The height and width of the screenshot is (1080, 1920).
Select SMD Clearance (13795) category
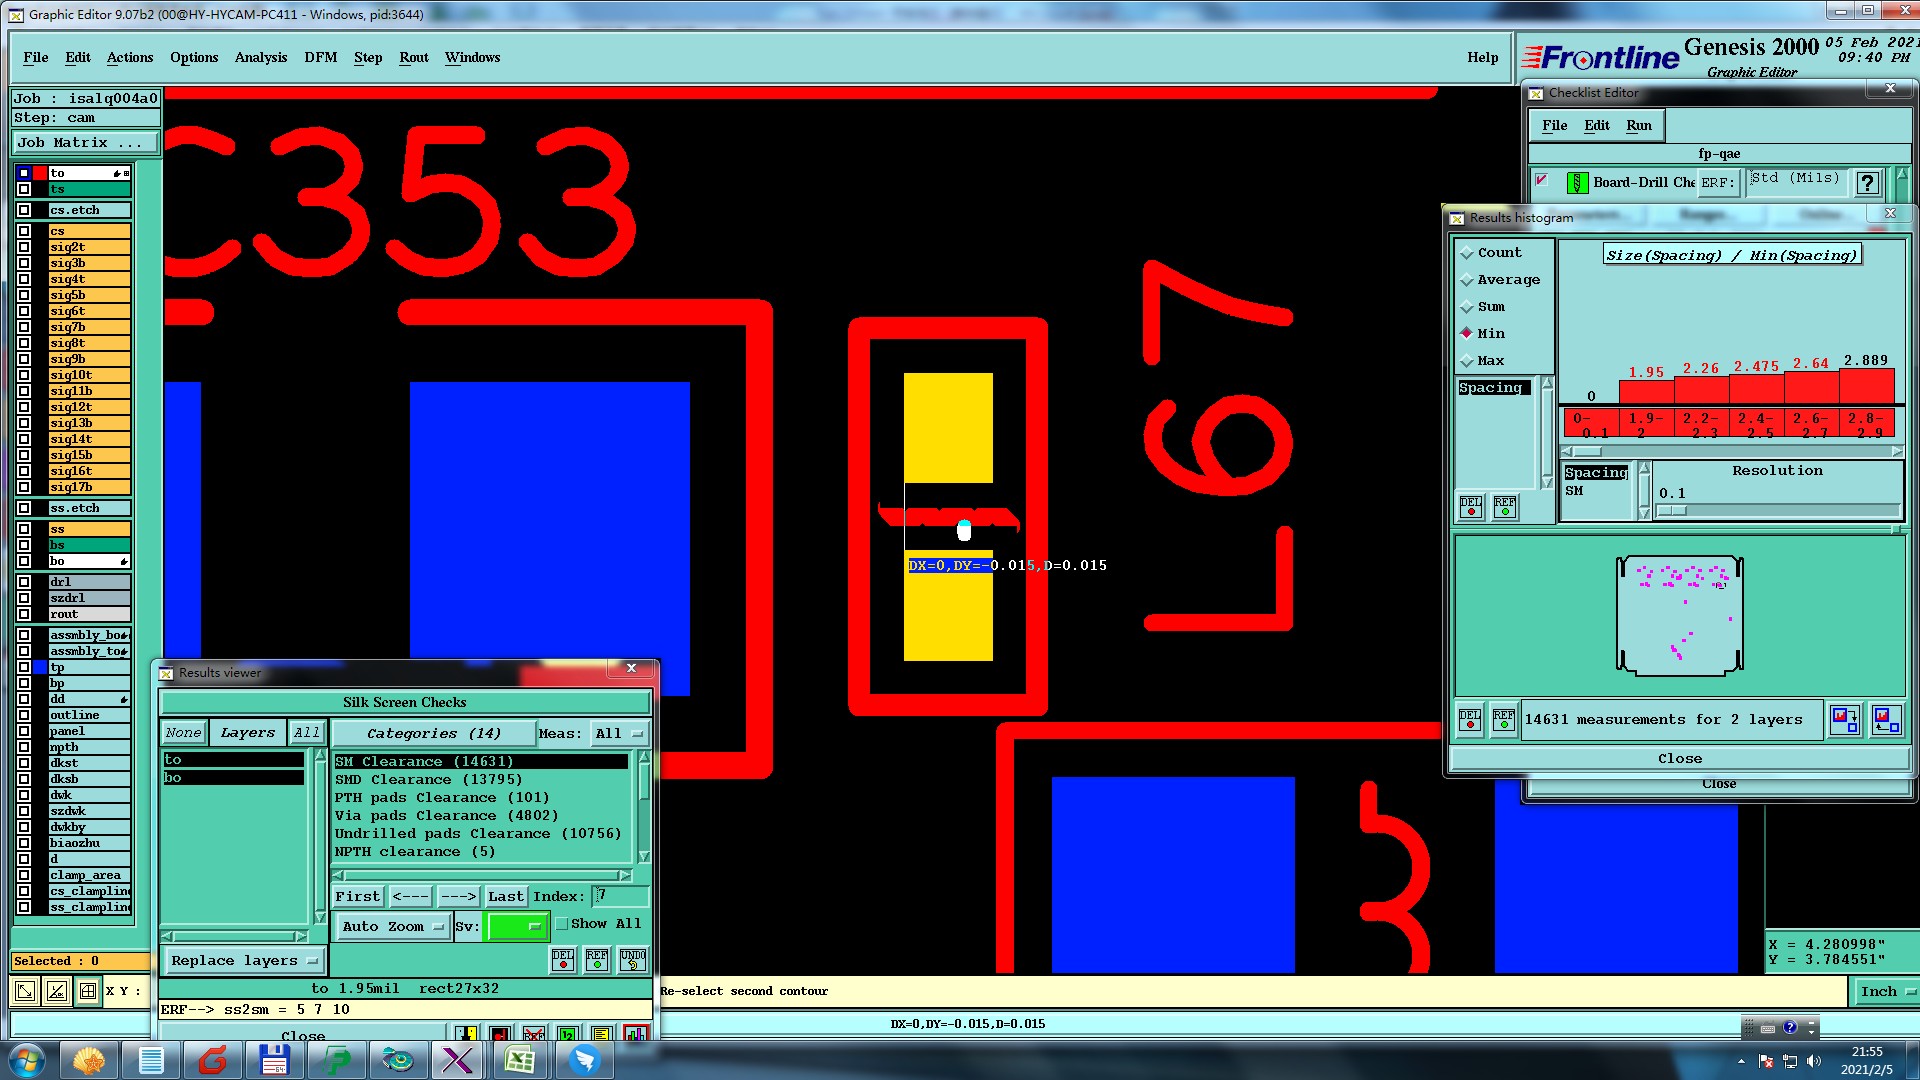point(429,779)
